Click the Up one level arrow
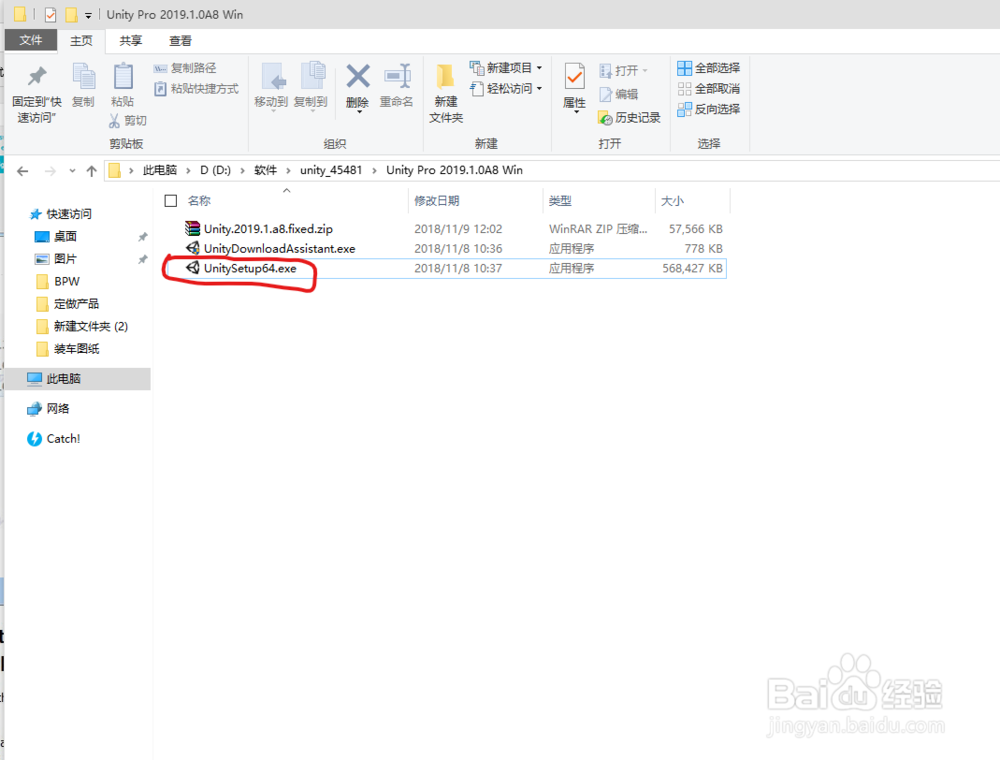This screenshot has width=1000, height=760. [x=91, y=171]
